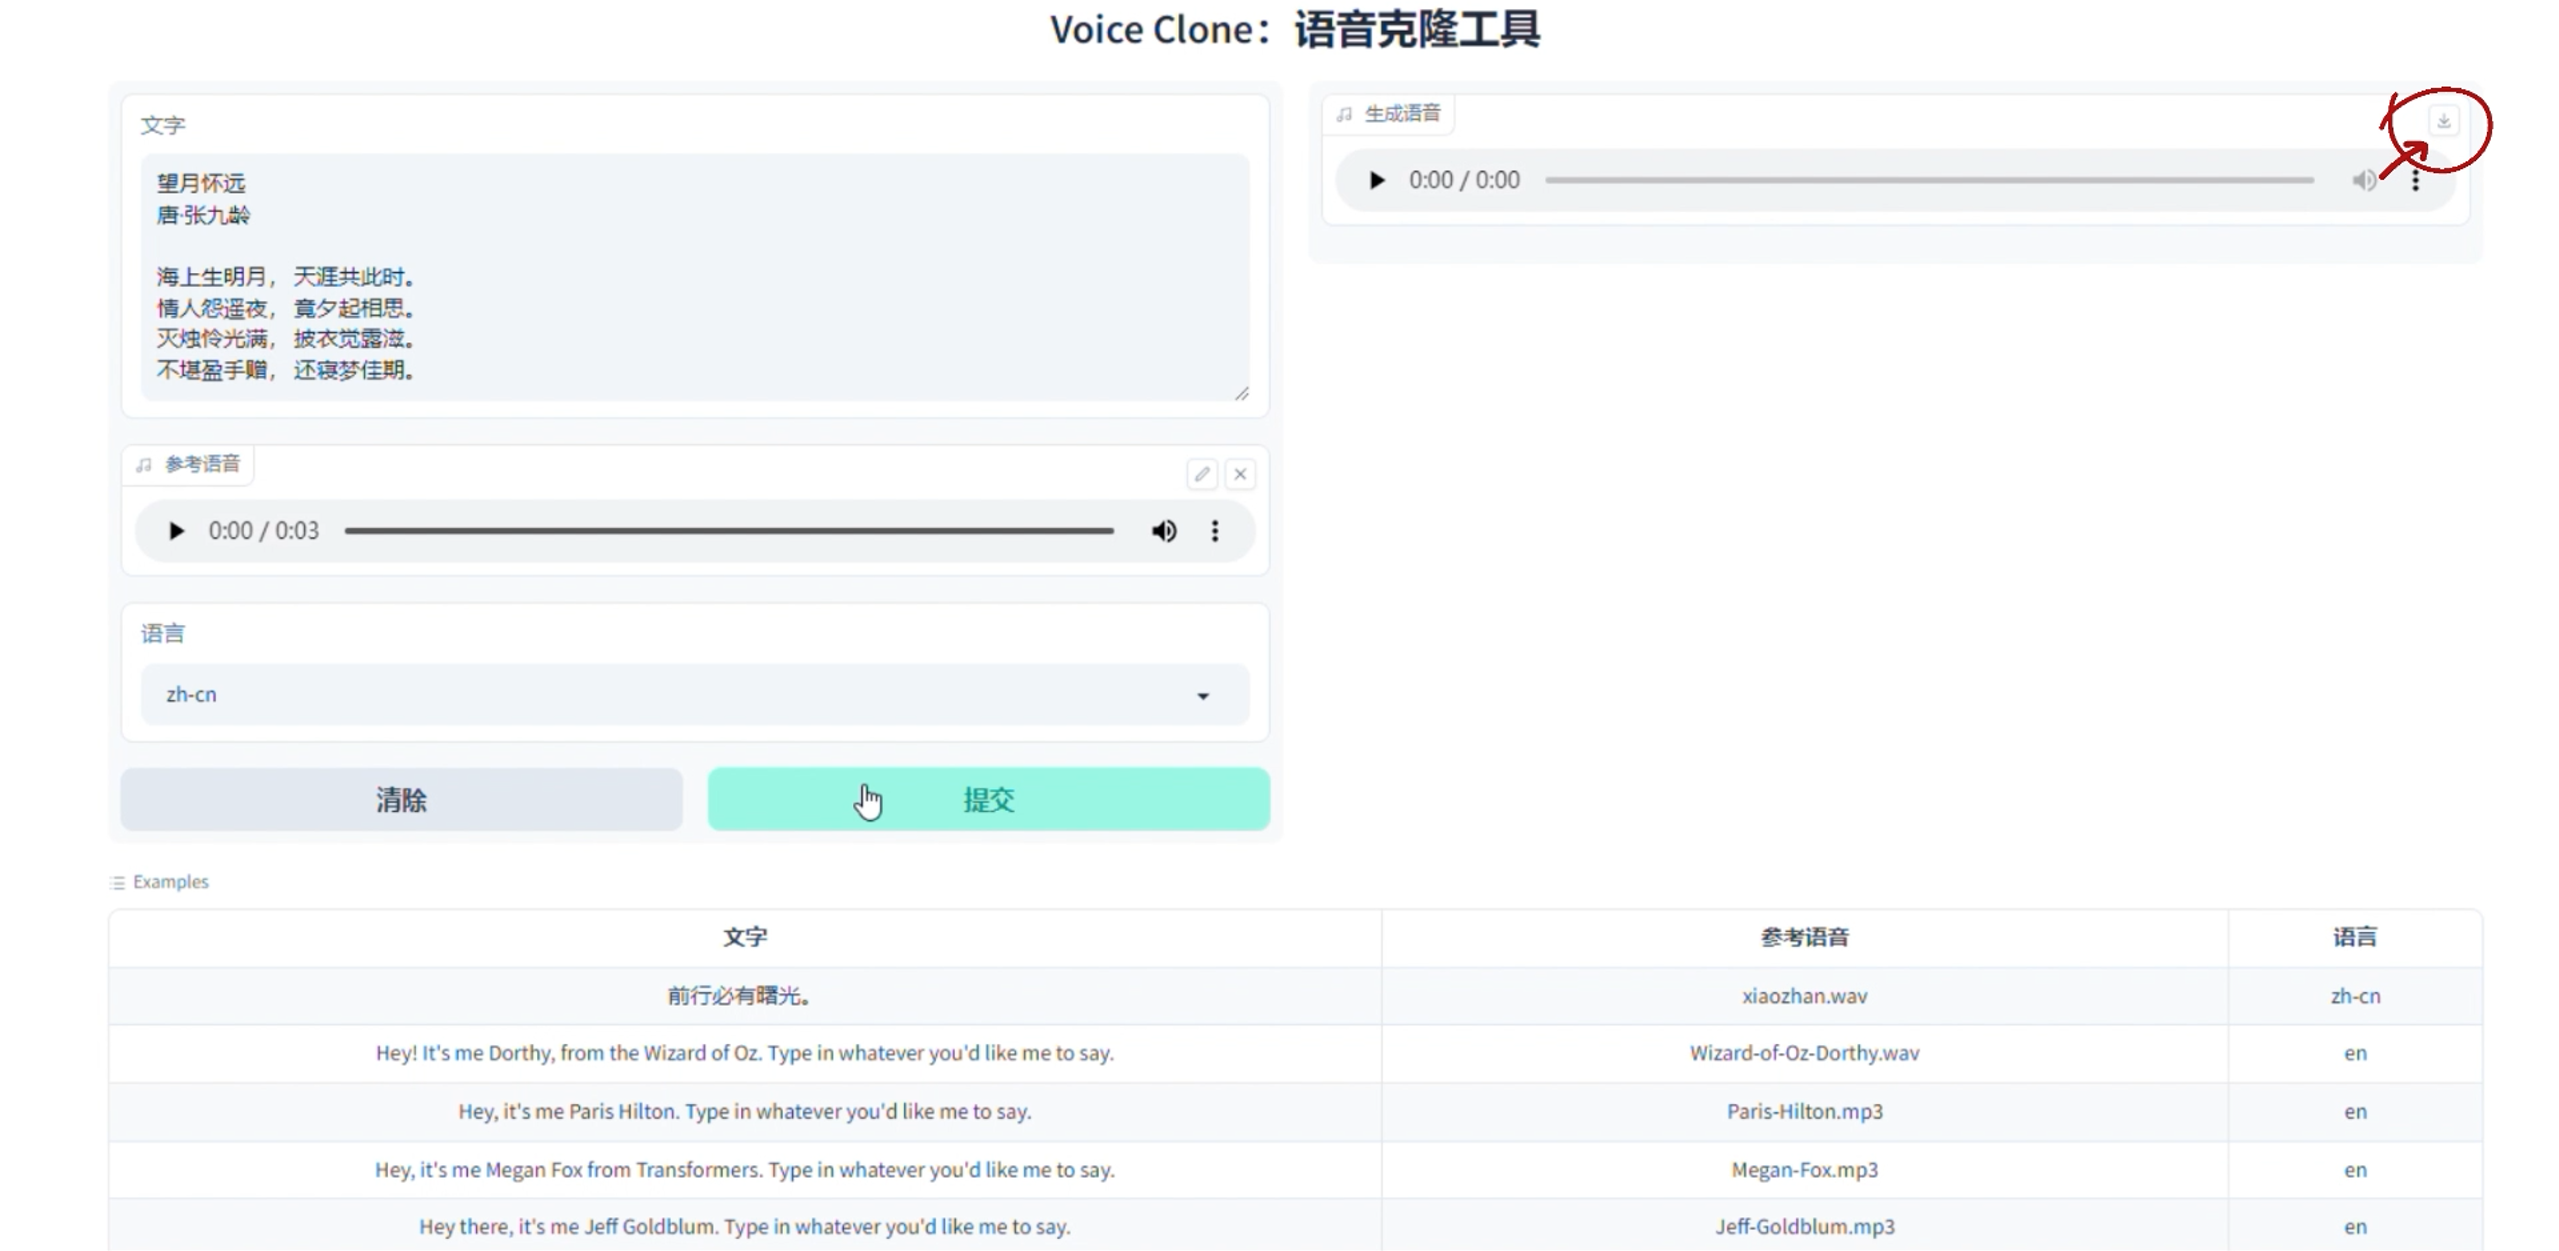2559x1251 pixels.
Task: Click the 清除 clear button
Action: (401, 799)
